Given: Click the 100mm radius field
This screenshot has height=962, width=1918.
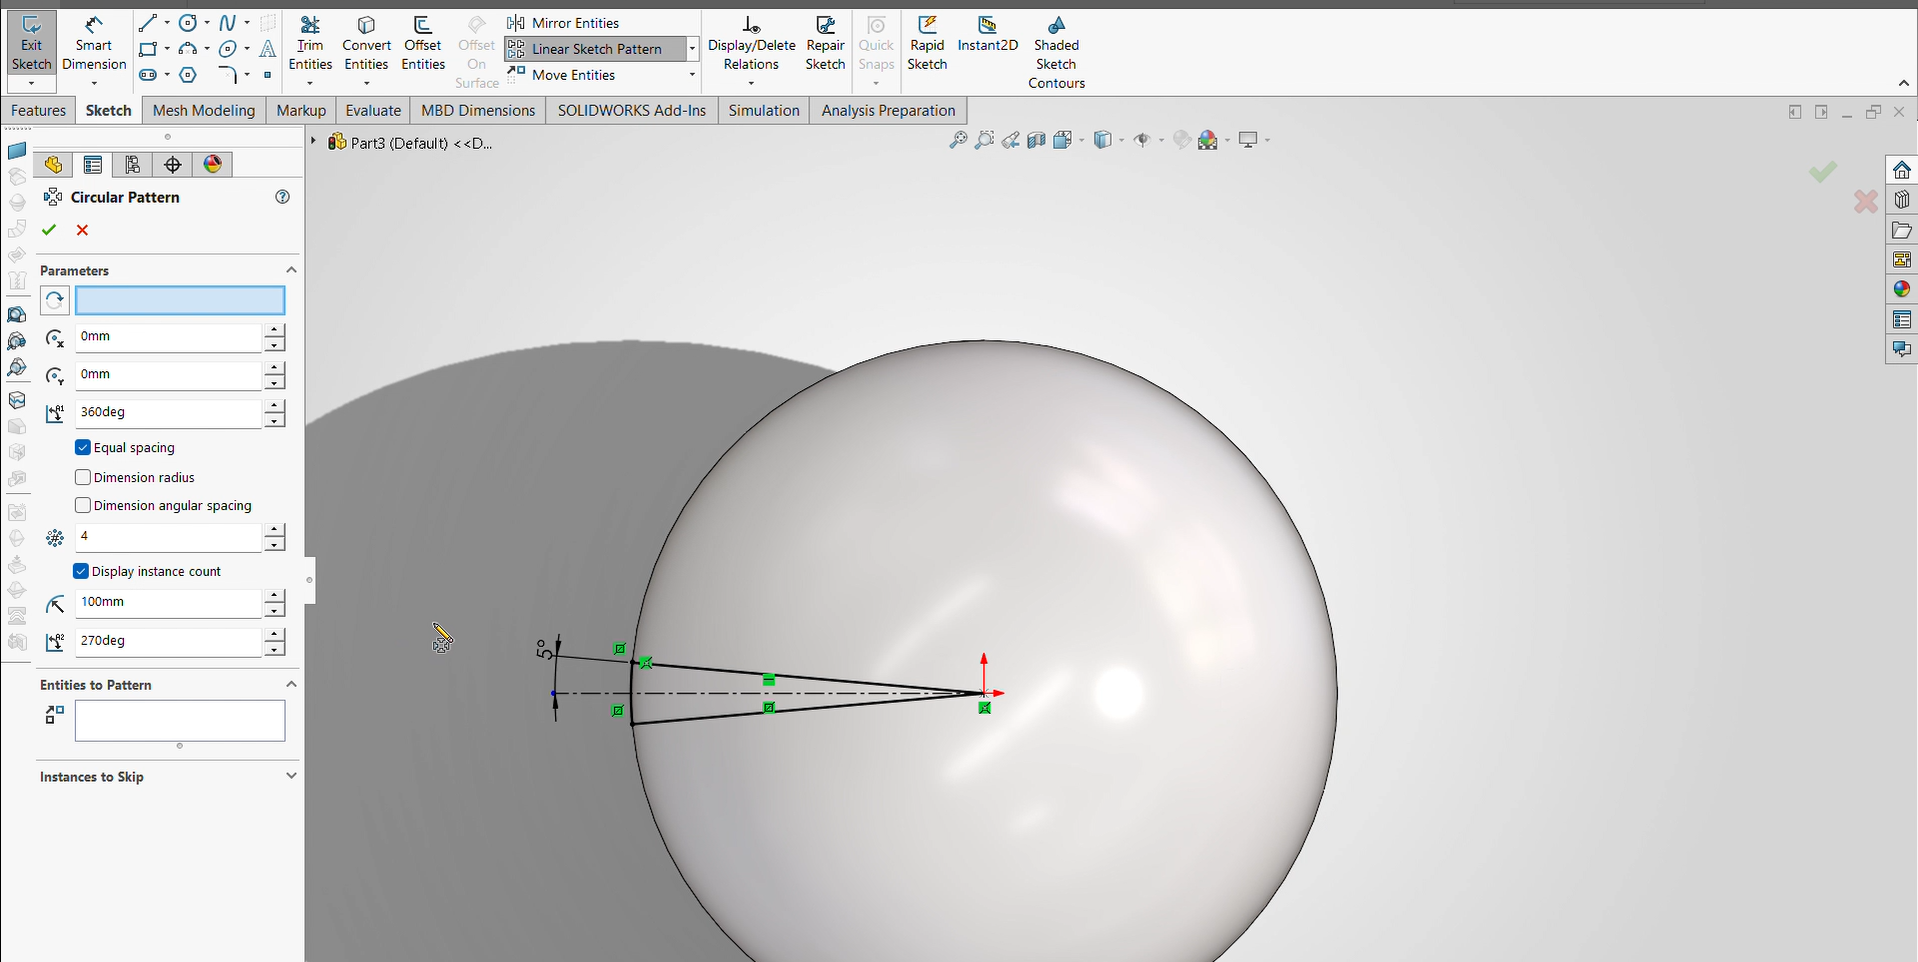Looking at the screenshot, I should [x=168, y=602].
